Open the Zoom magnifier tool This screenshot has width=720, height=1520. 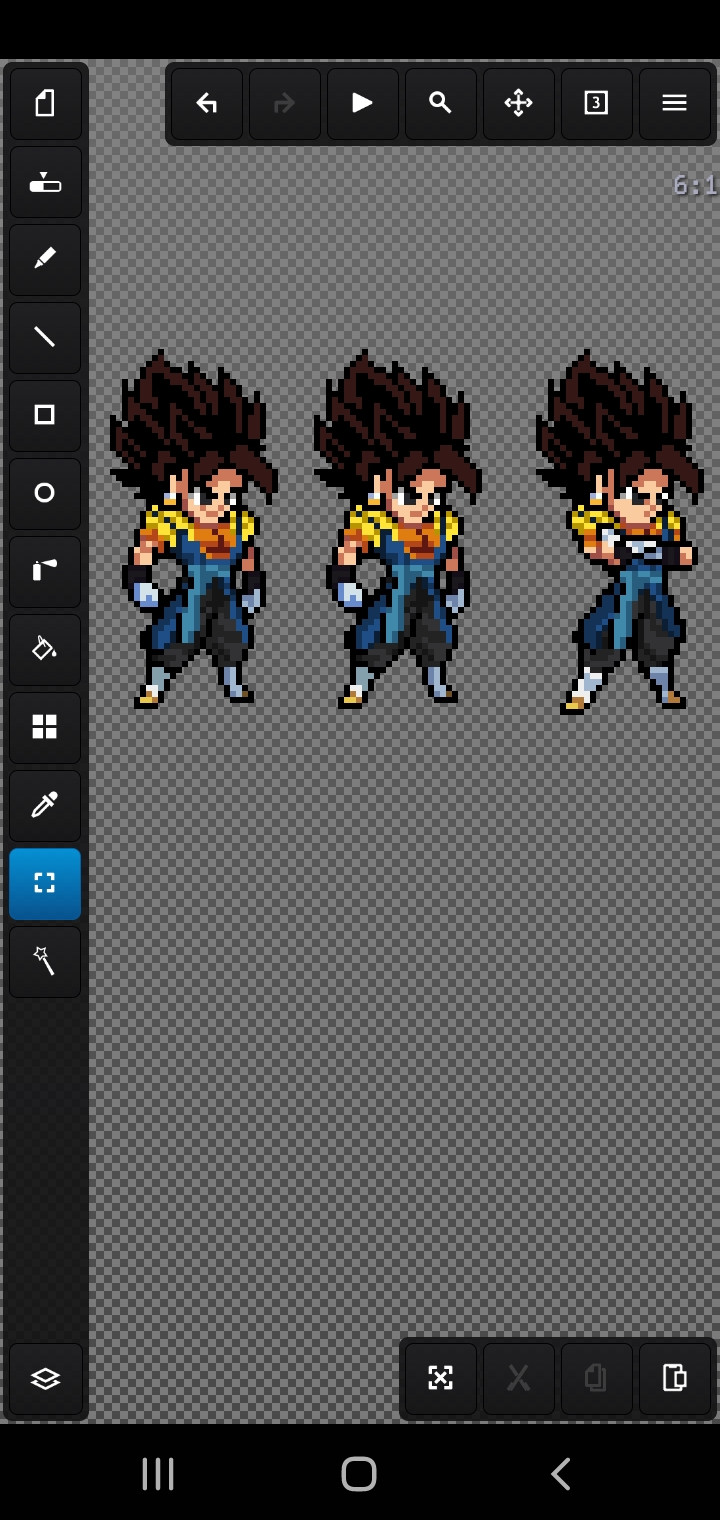pyautogui.click(x=441, y=103)
